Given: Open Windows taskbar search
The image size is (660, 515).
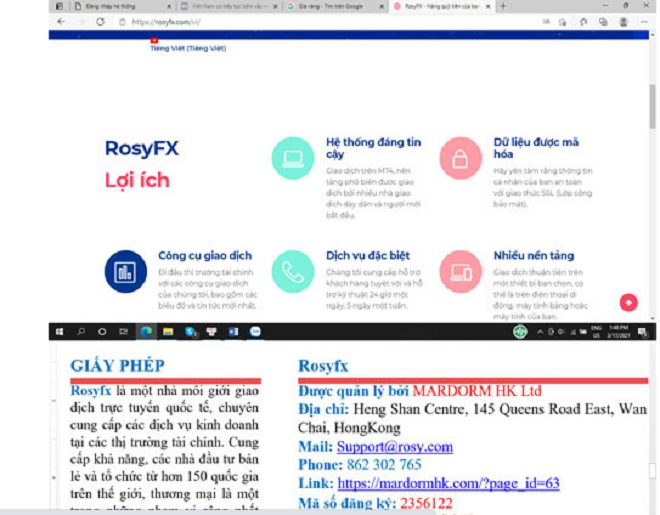Looking at the screenshot, I should (81, 332).
